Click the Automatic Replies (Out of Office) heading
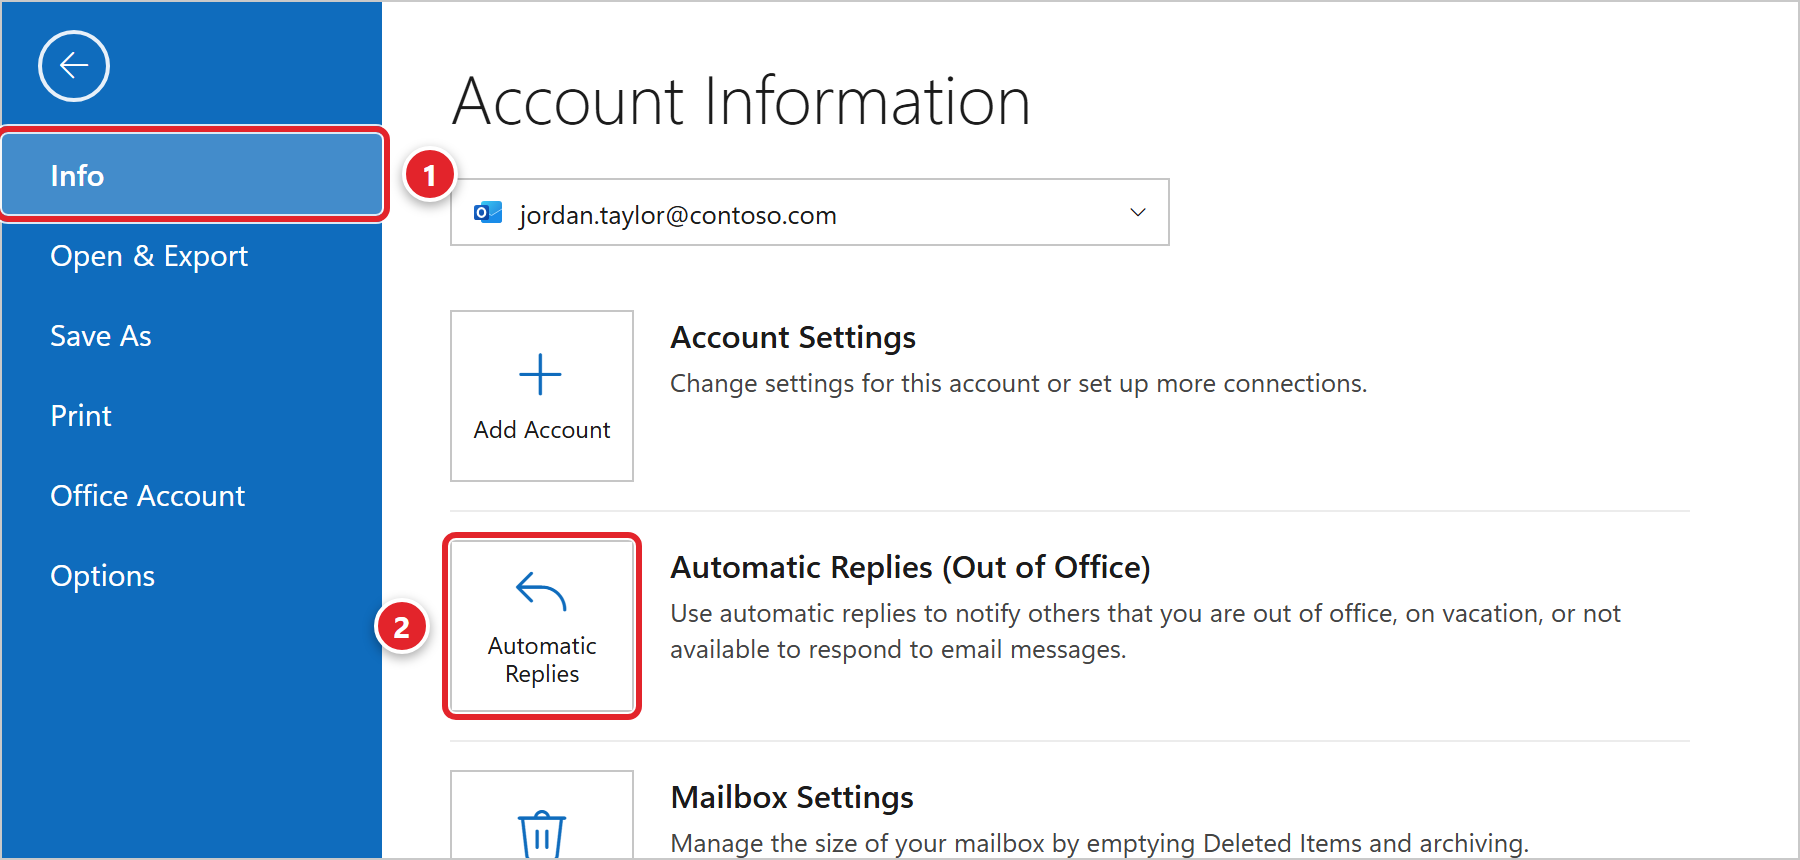 click(910, 568)
